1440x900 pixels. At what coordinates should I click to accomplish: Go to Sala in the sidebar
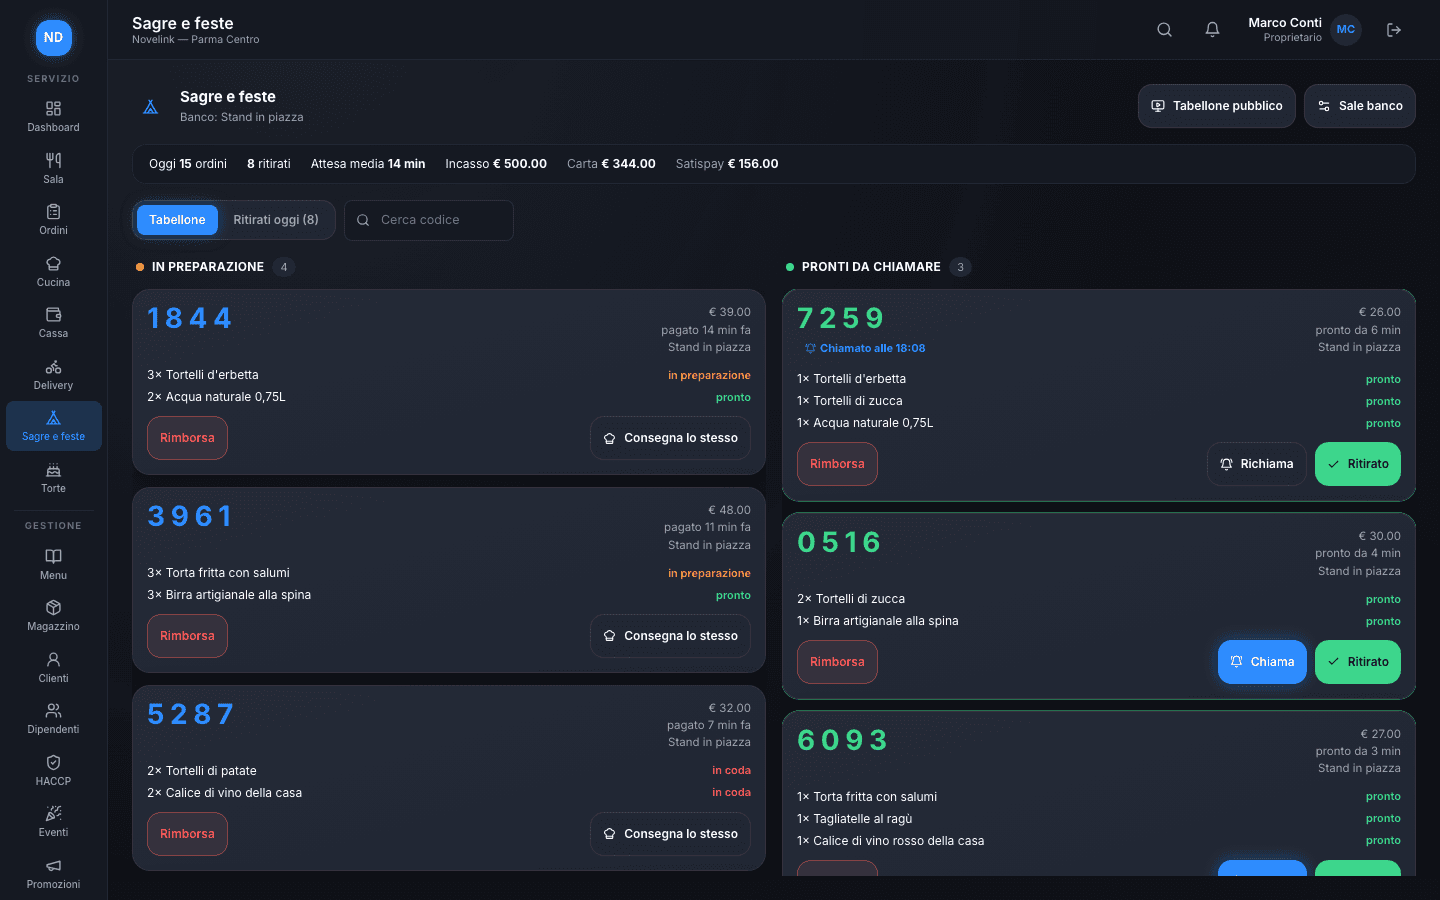click(54, 168)
